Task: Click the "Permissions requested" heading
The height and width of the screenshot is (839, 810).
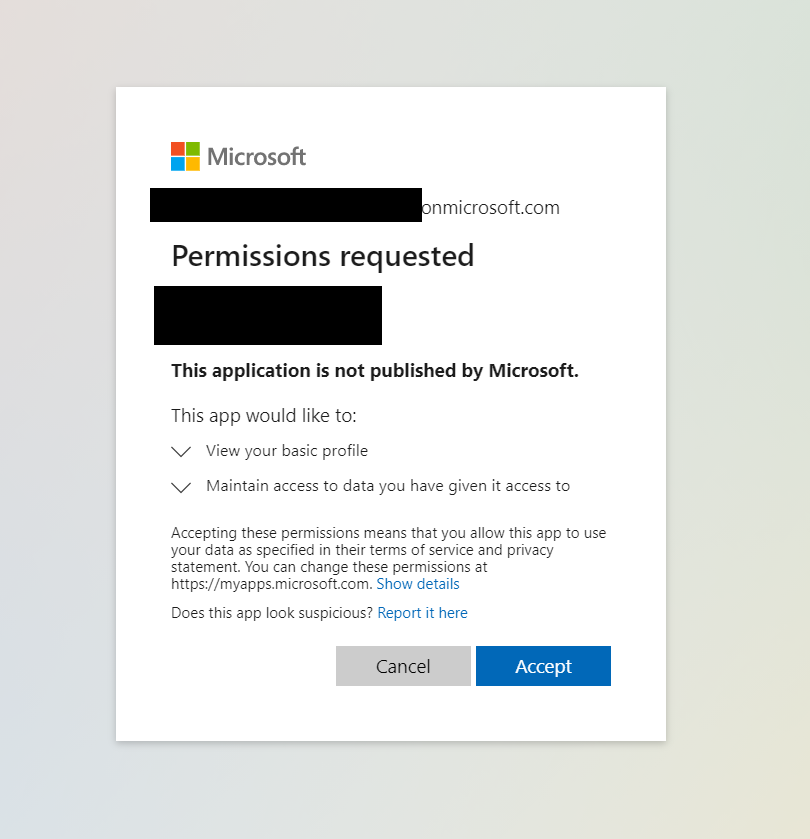Action: pos(322,256)
